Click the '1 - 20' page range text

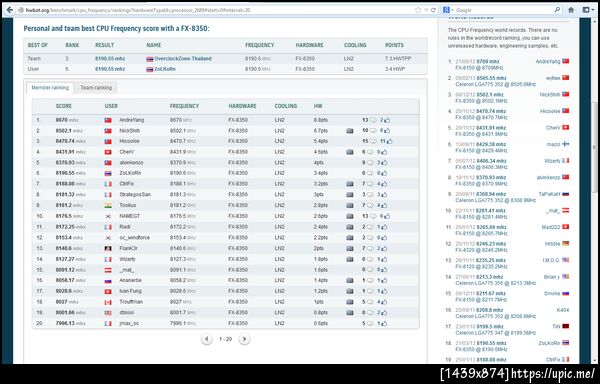(225, 339)
